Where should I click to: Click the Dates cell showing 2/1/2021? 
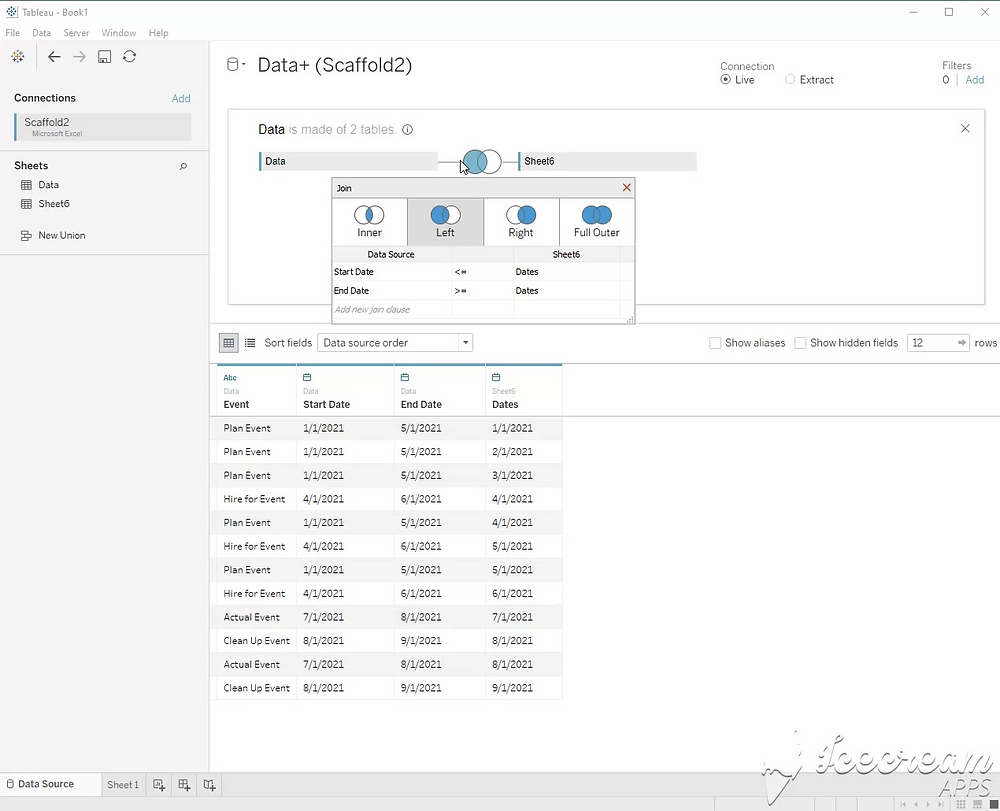coord(512,452)
